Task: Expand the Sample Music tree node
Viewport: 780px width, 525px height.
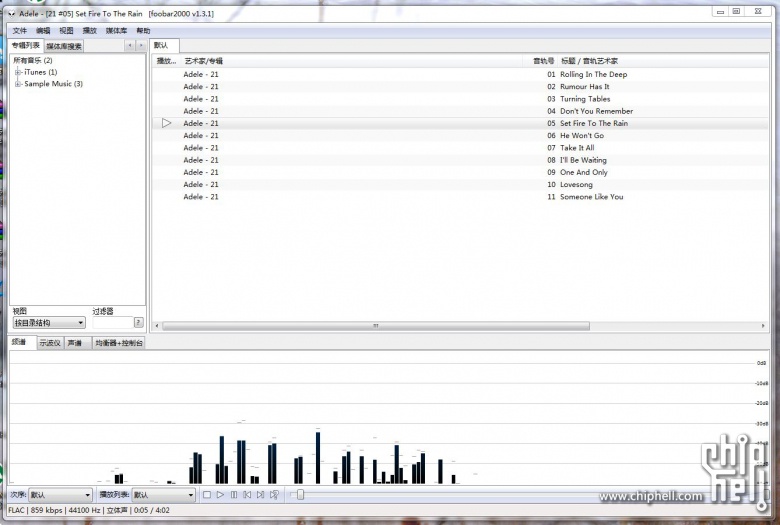Action: coord(17,84)
